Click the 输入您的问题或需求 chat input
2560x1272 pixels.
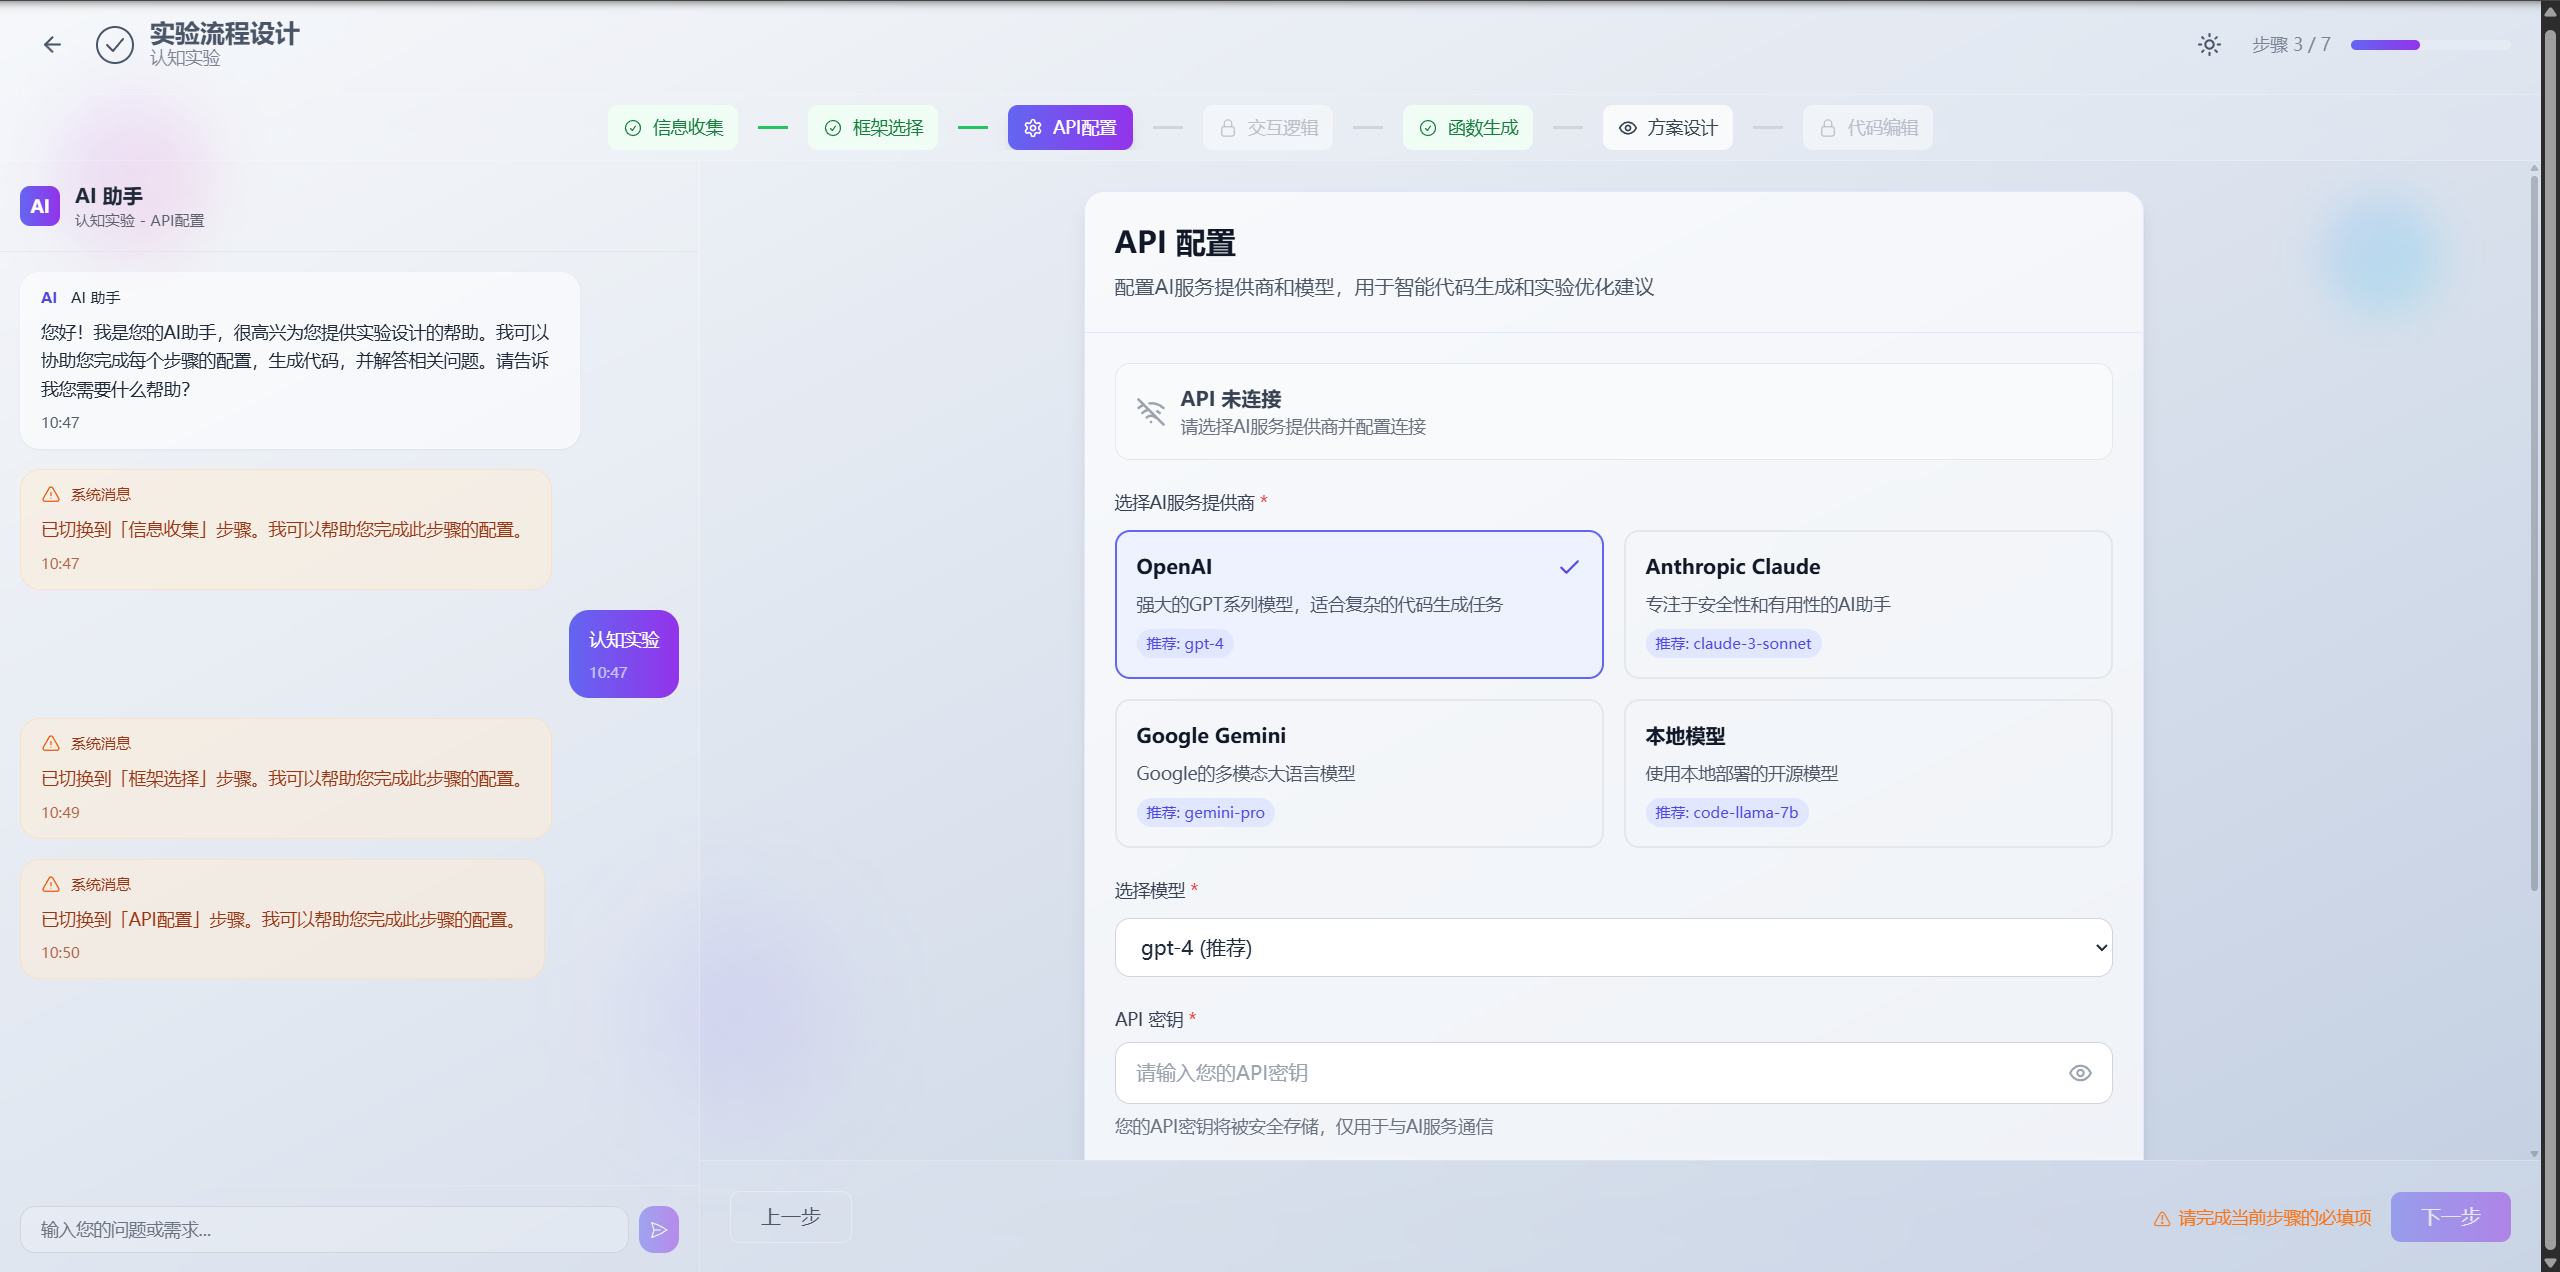pos(324,1229)
